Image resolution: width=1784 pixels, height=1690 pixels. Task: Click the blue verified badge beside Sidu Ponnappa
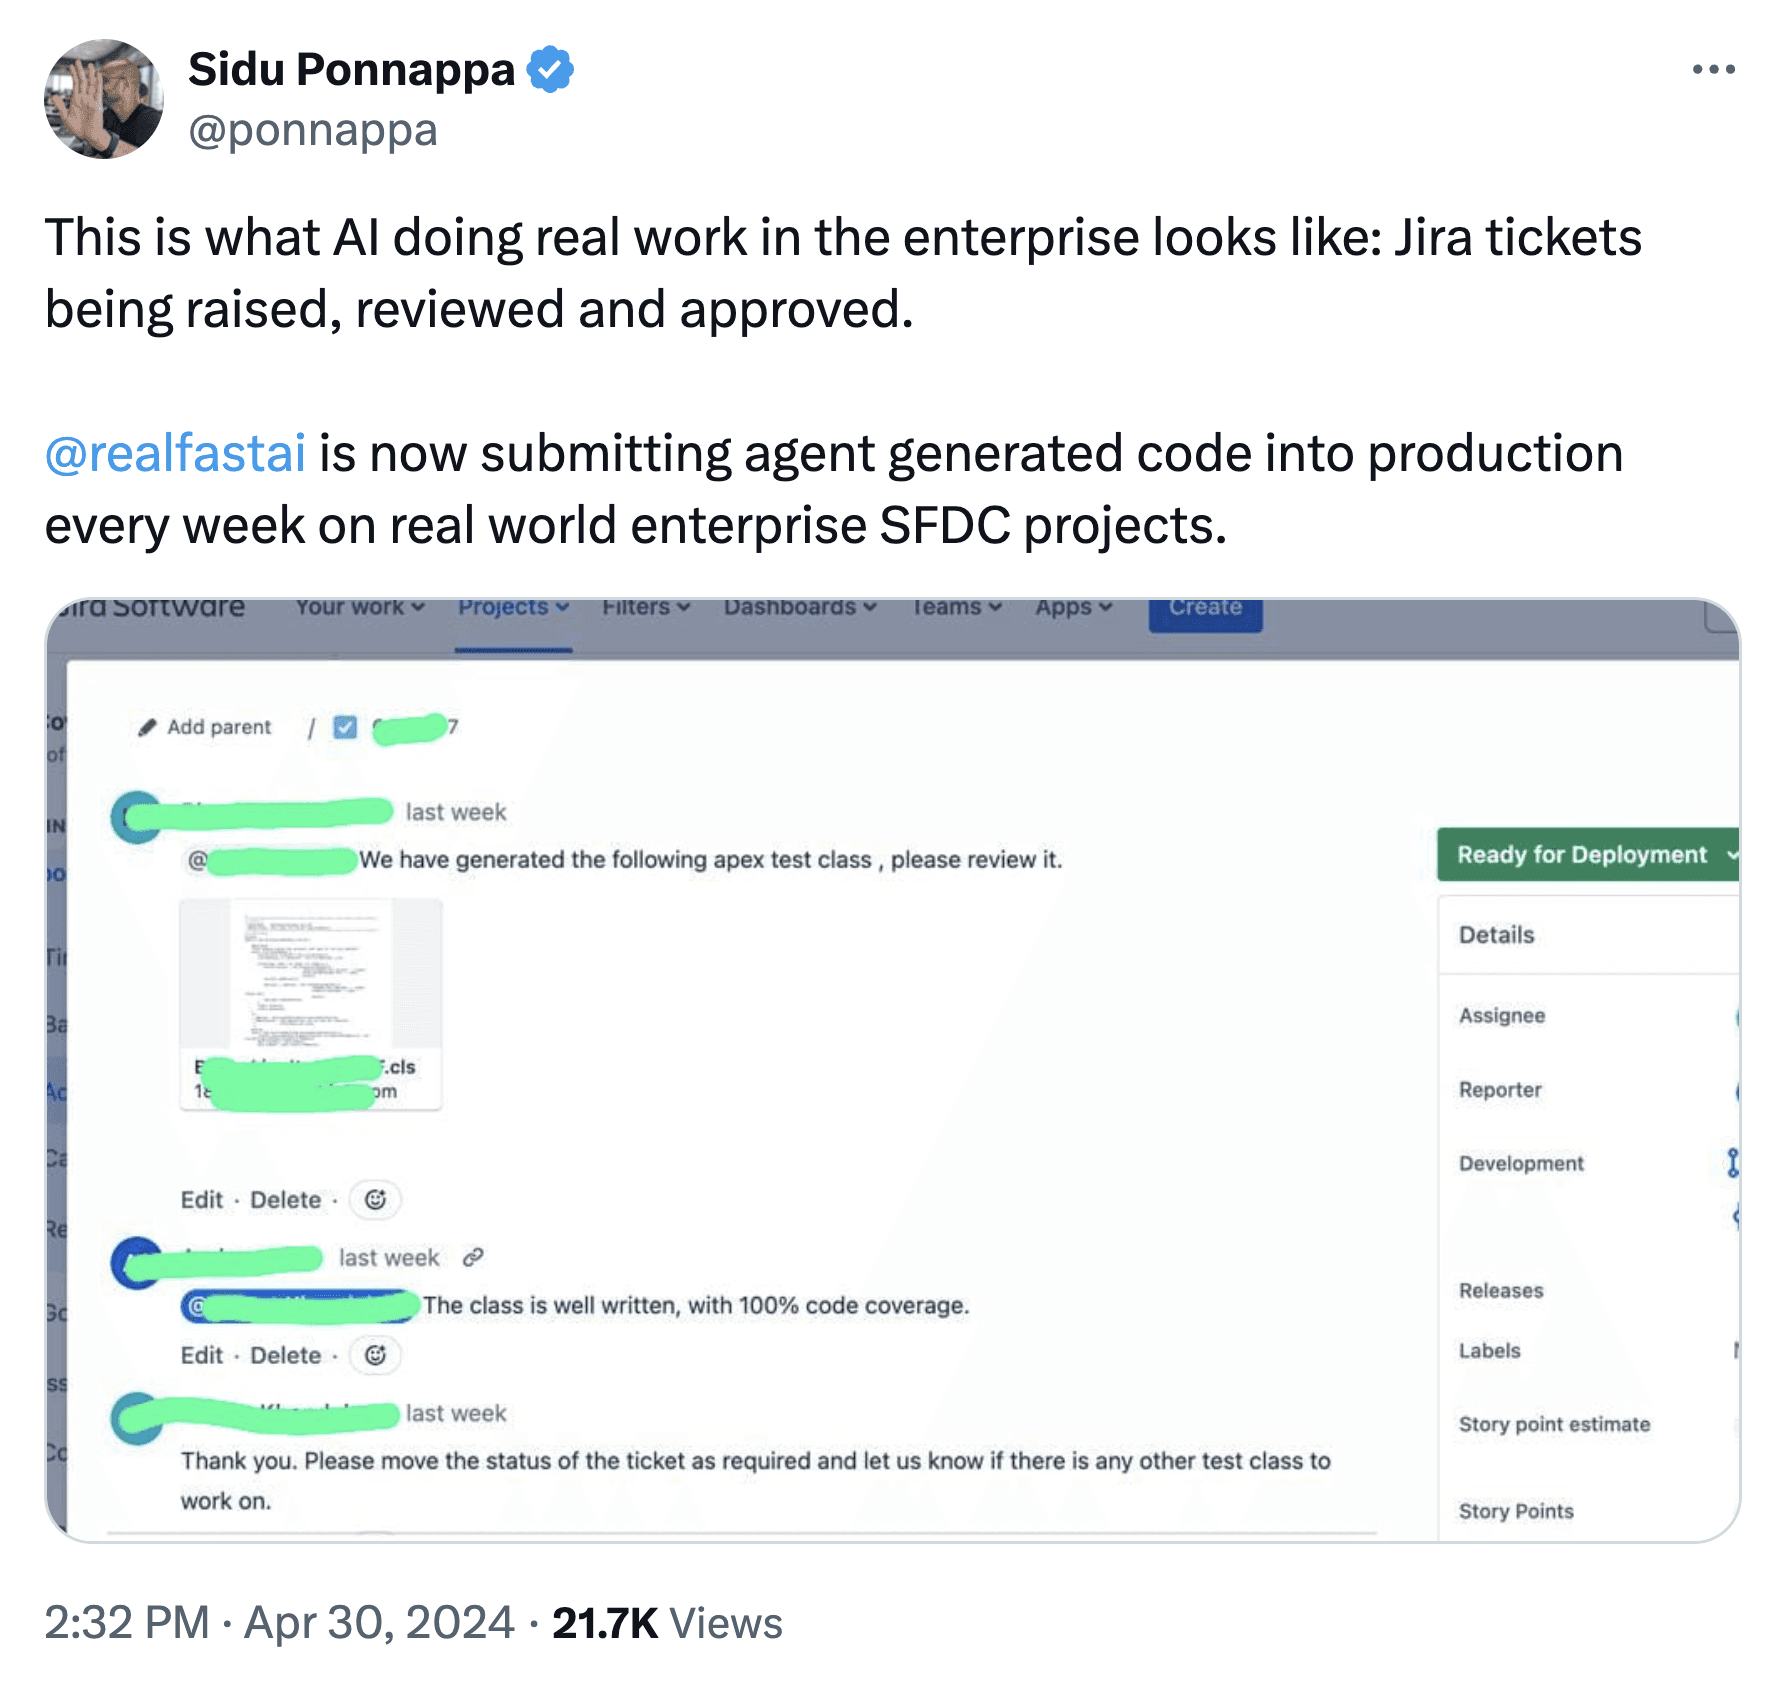tap(550, 70)
